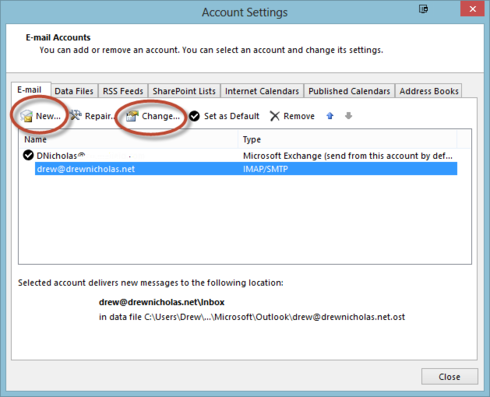Image resolution: width=490 pixels, height=397 pixels.
Task: Click the Change account icon
Action: [x=132, y=116]
